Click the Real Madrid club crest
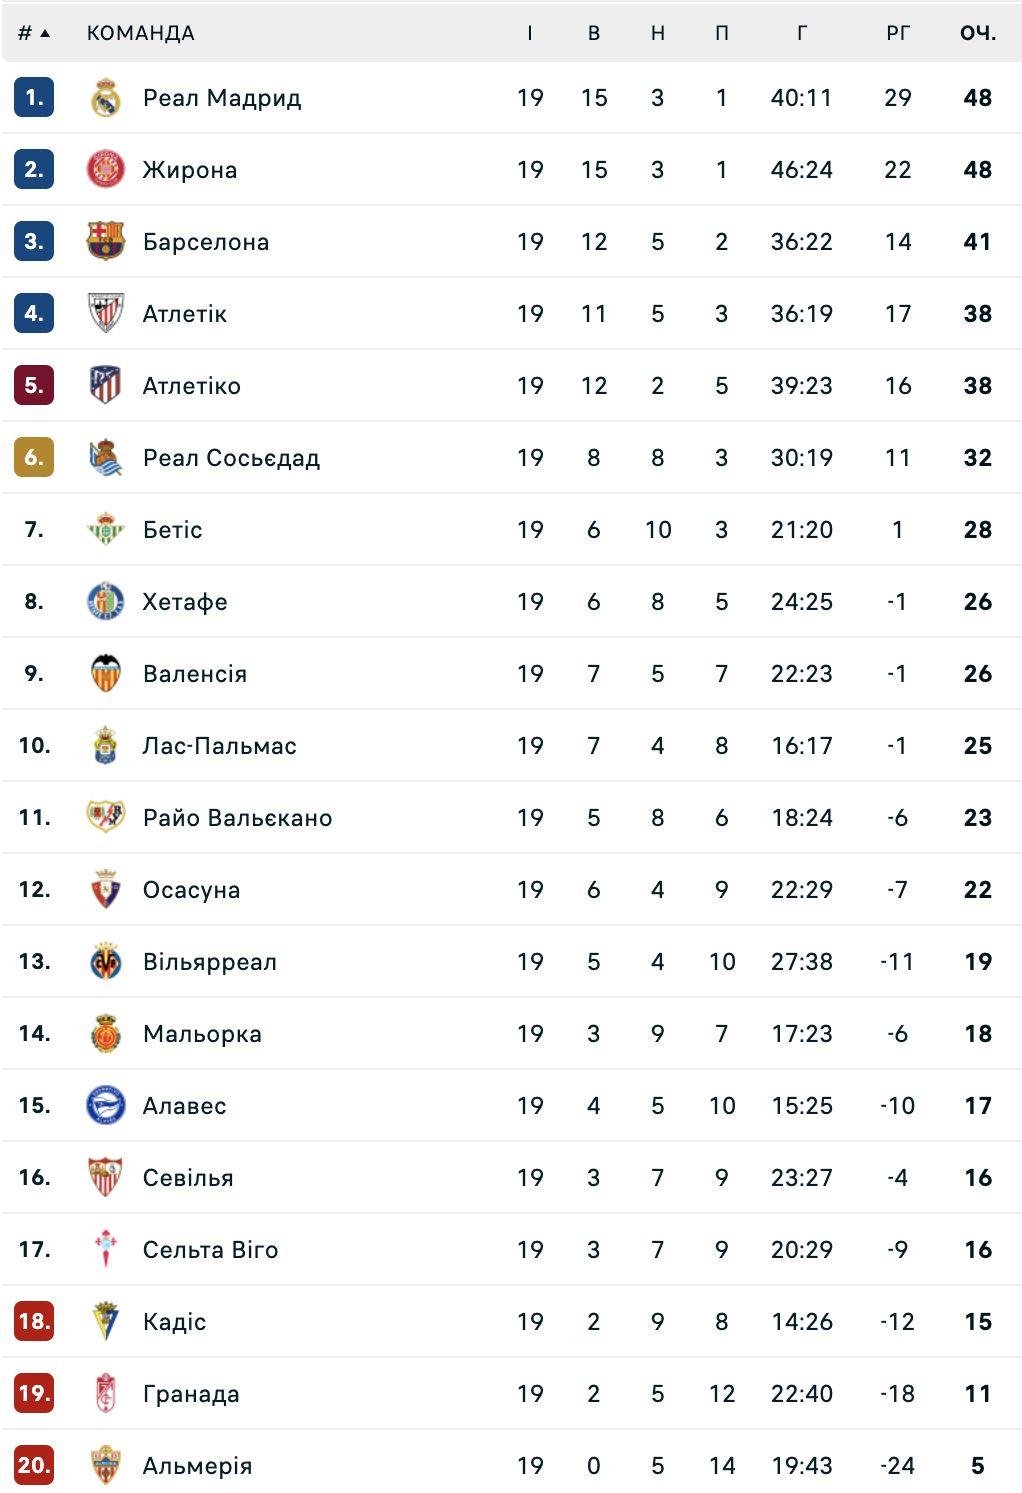Viewport: 1022px width, 1493px height. click(x=105, y=98)
